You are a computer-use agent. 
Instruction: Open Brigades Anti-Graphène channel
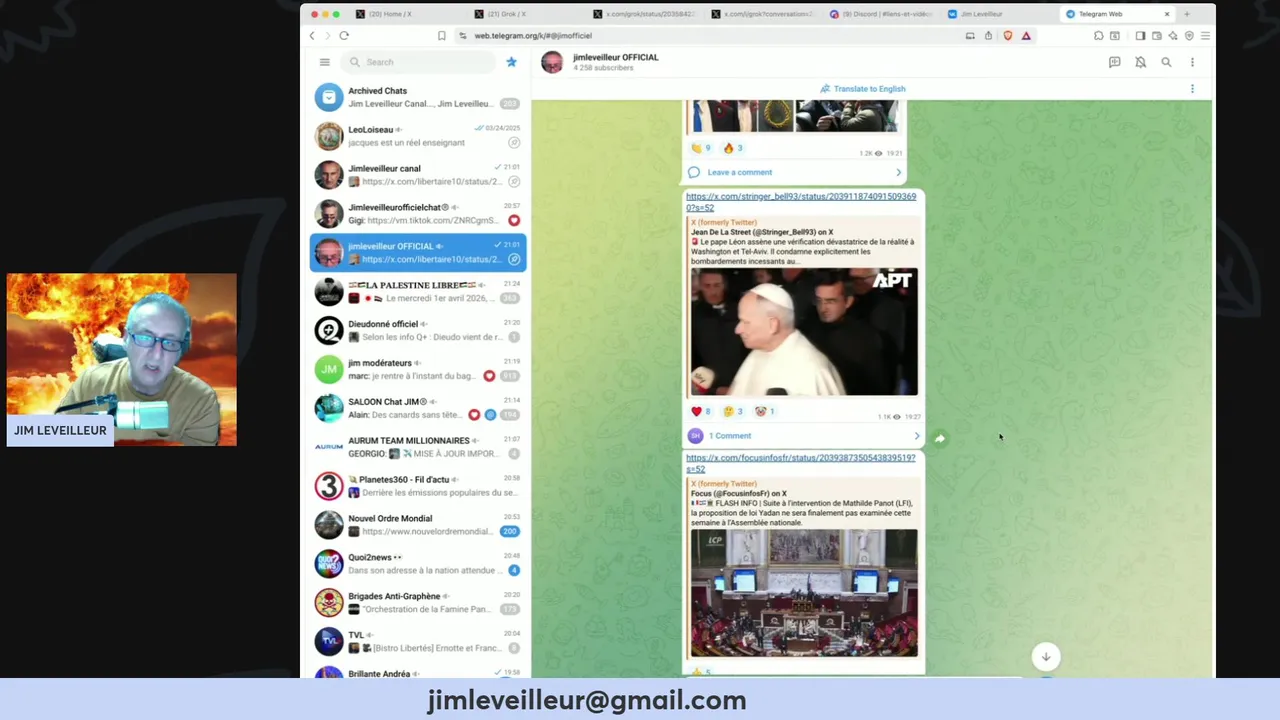coord(418,603)
